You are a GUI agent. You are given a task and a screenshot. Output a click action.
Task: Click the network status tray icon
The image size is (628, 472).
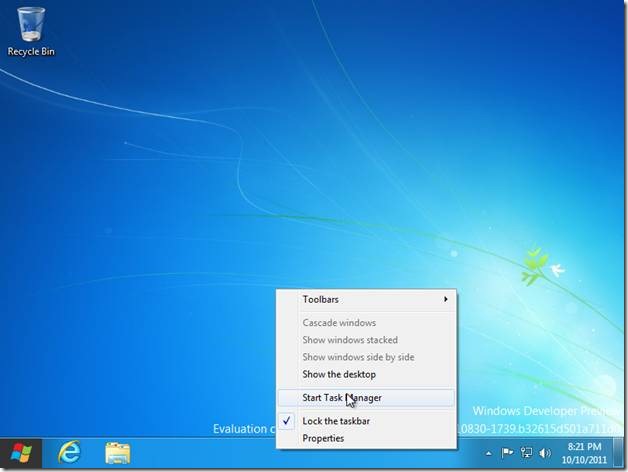(x=526, y=453)
